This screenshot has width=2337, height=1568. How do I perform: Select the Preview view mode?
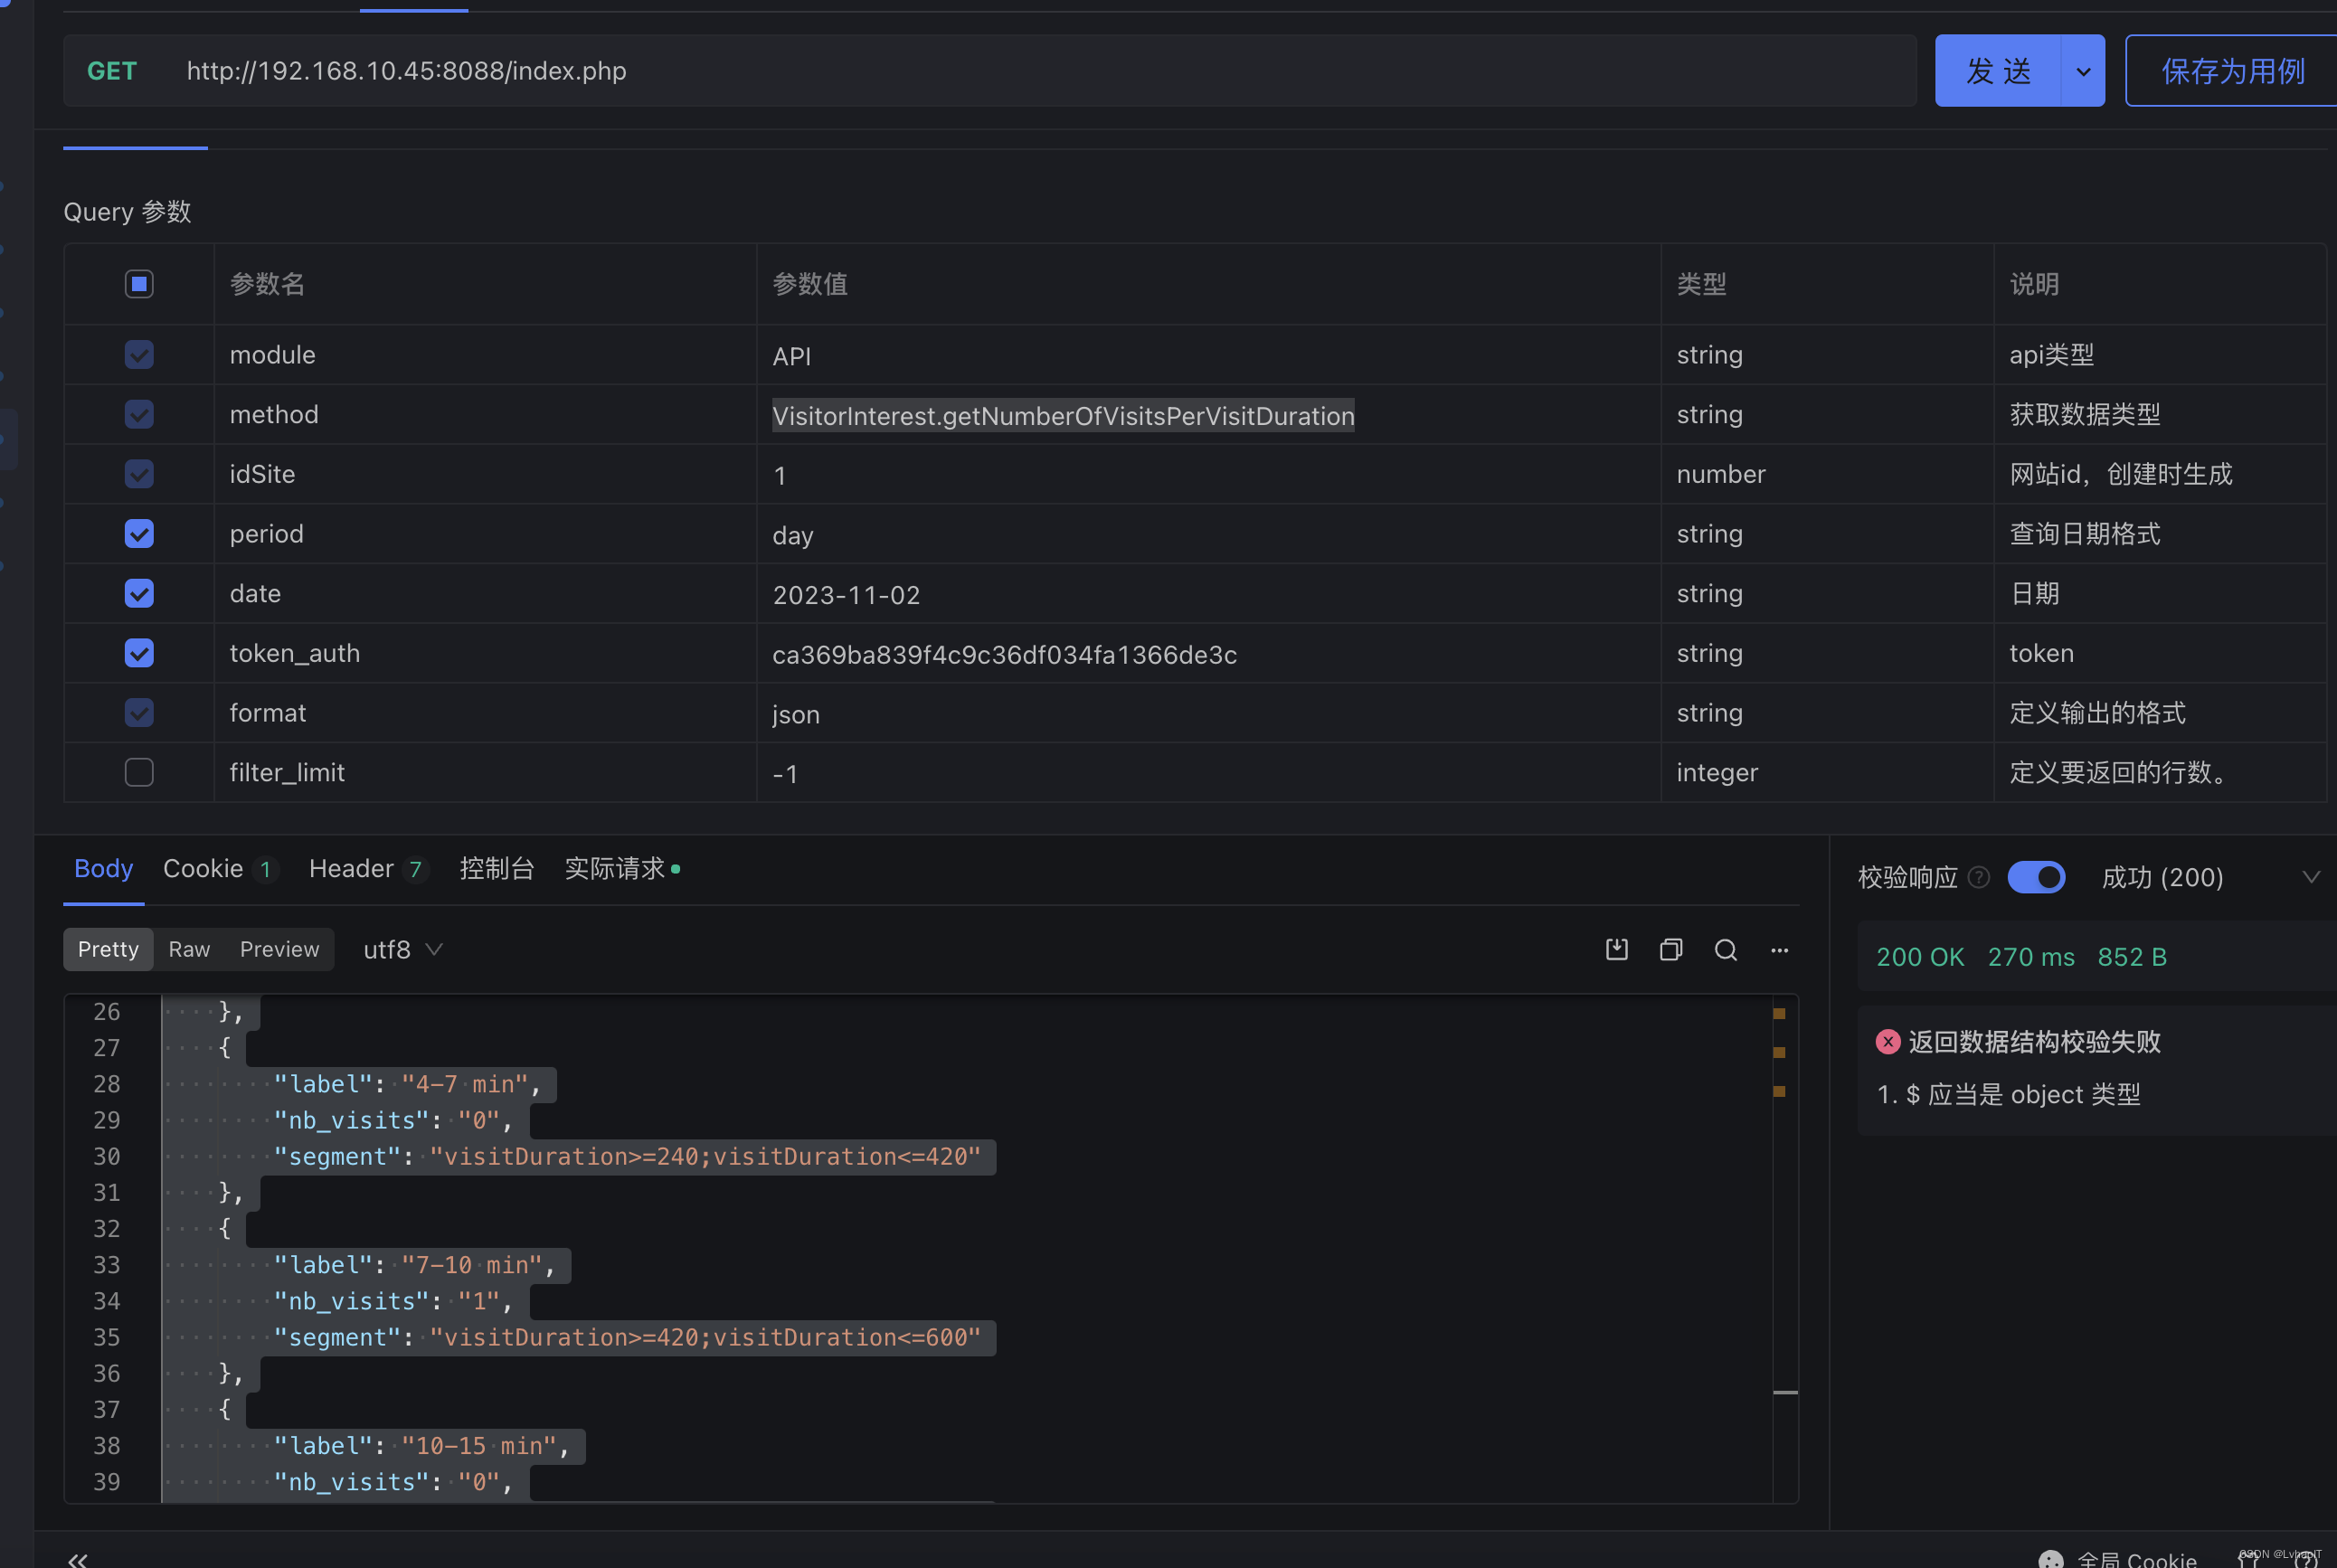pyautogui.click(x=280, y=949)
